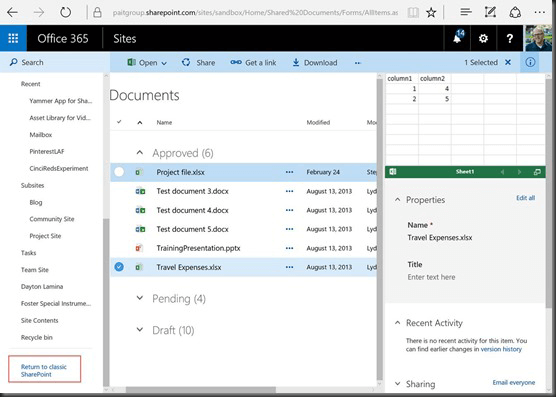Screen dimensions: 556x397
Task: Open the version history link
Action: coord(501,349)
